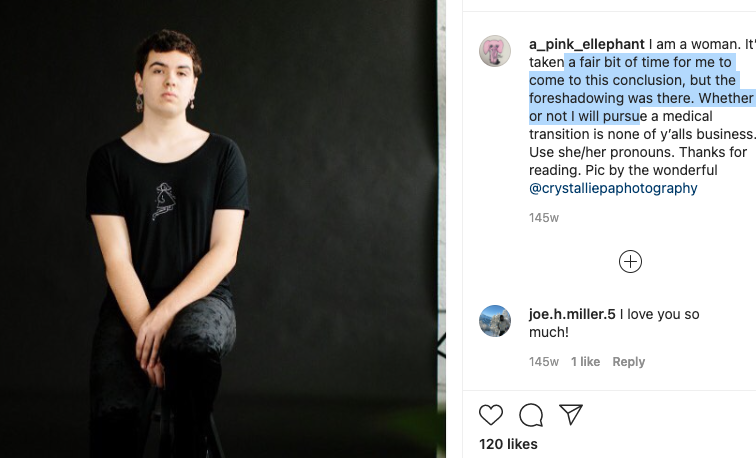Visit the @crystalliepaphotography mention

click(x=613, y=188)
